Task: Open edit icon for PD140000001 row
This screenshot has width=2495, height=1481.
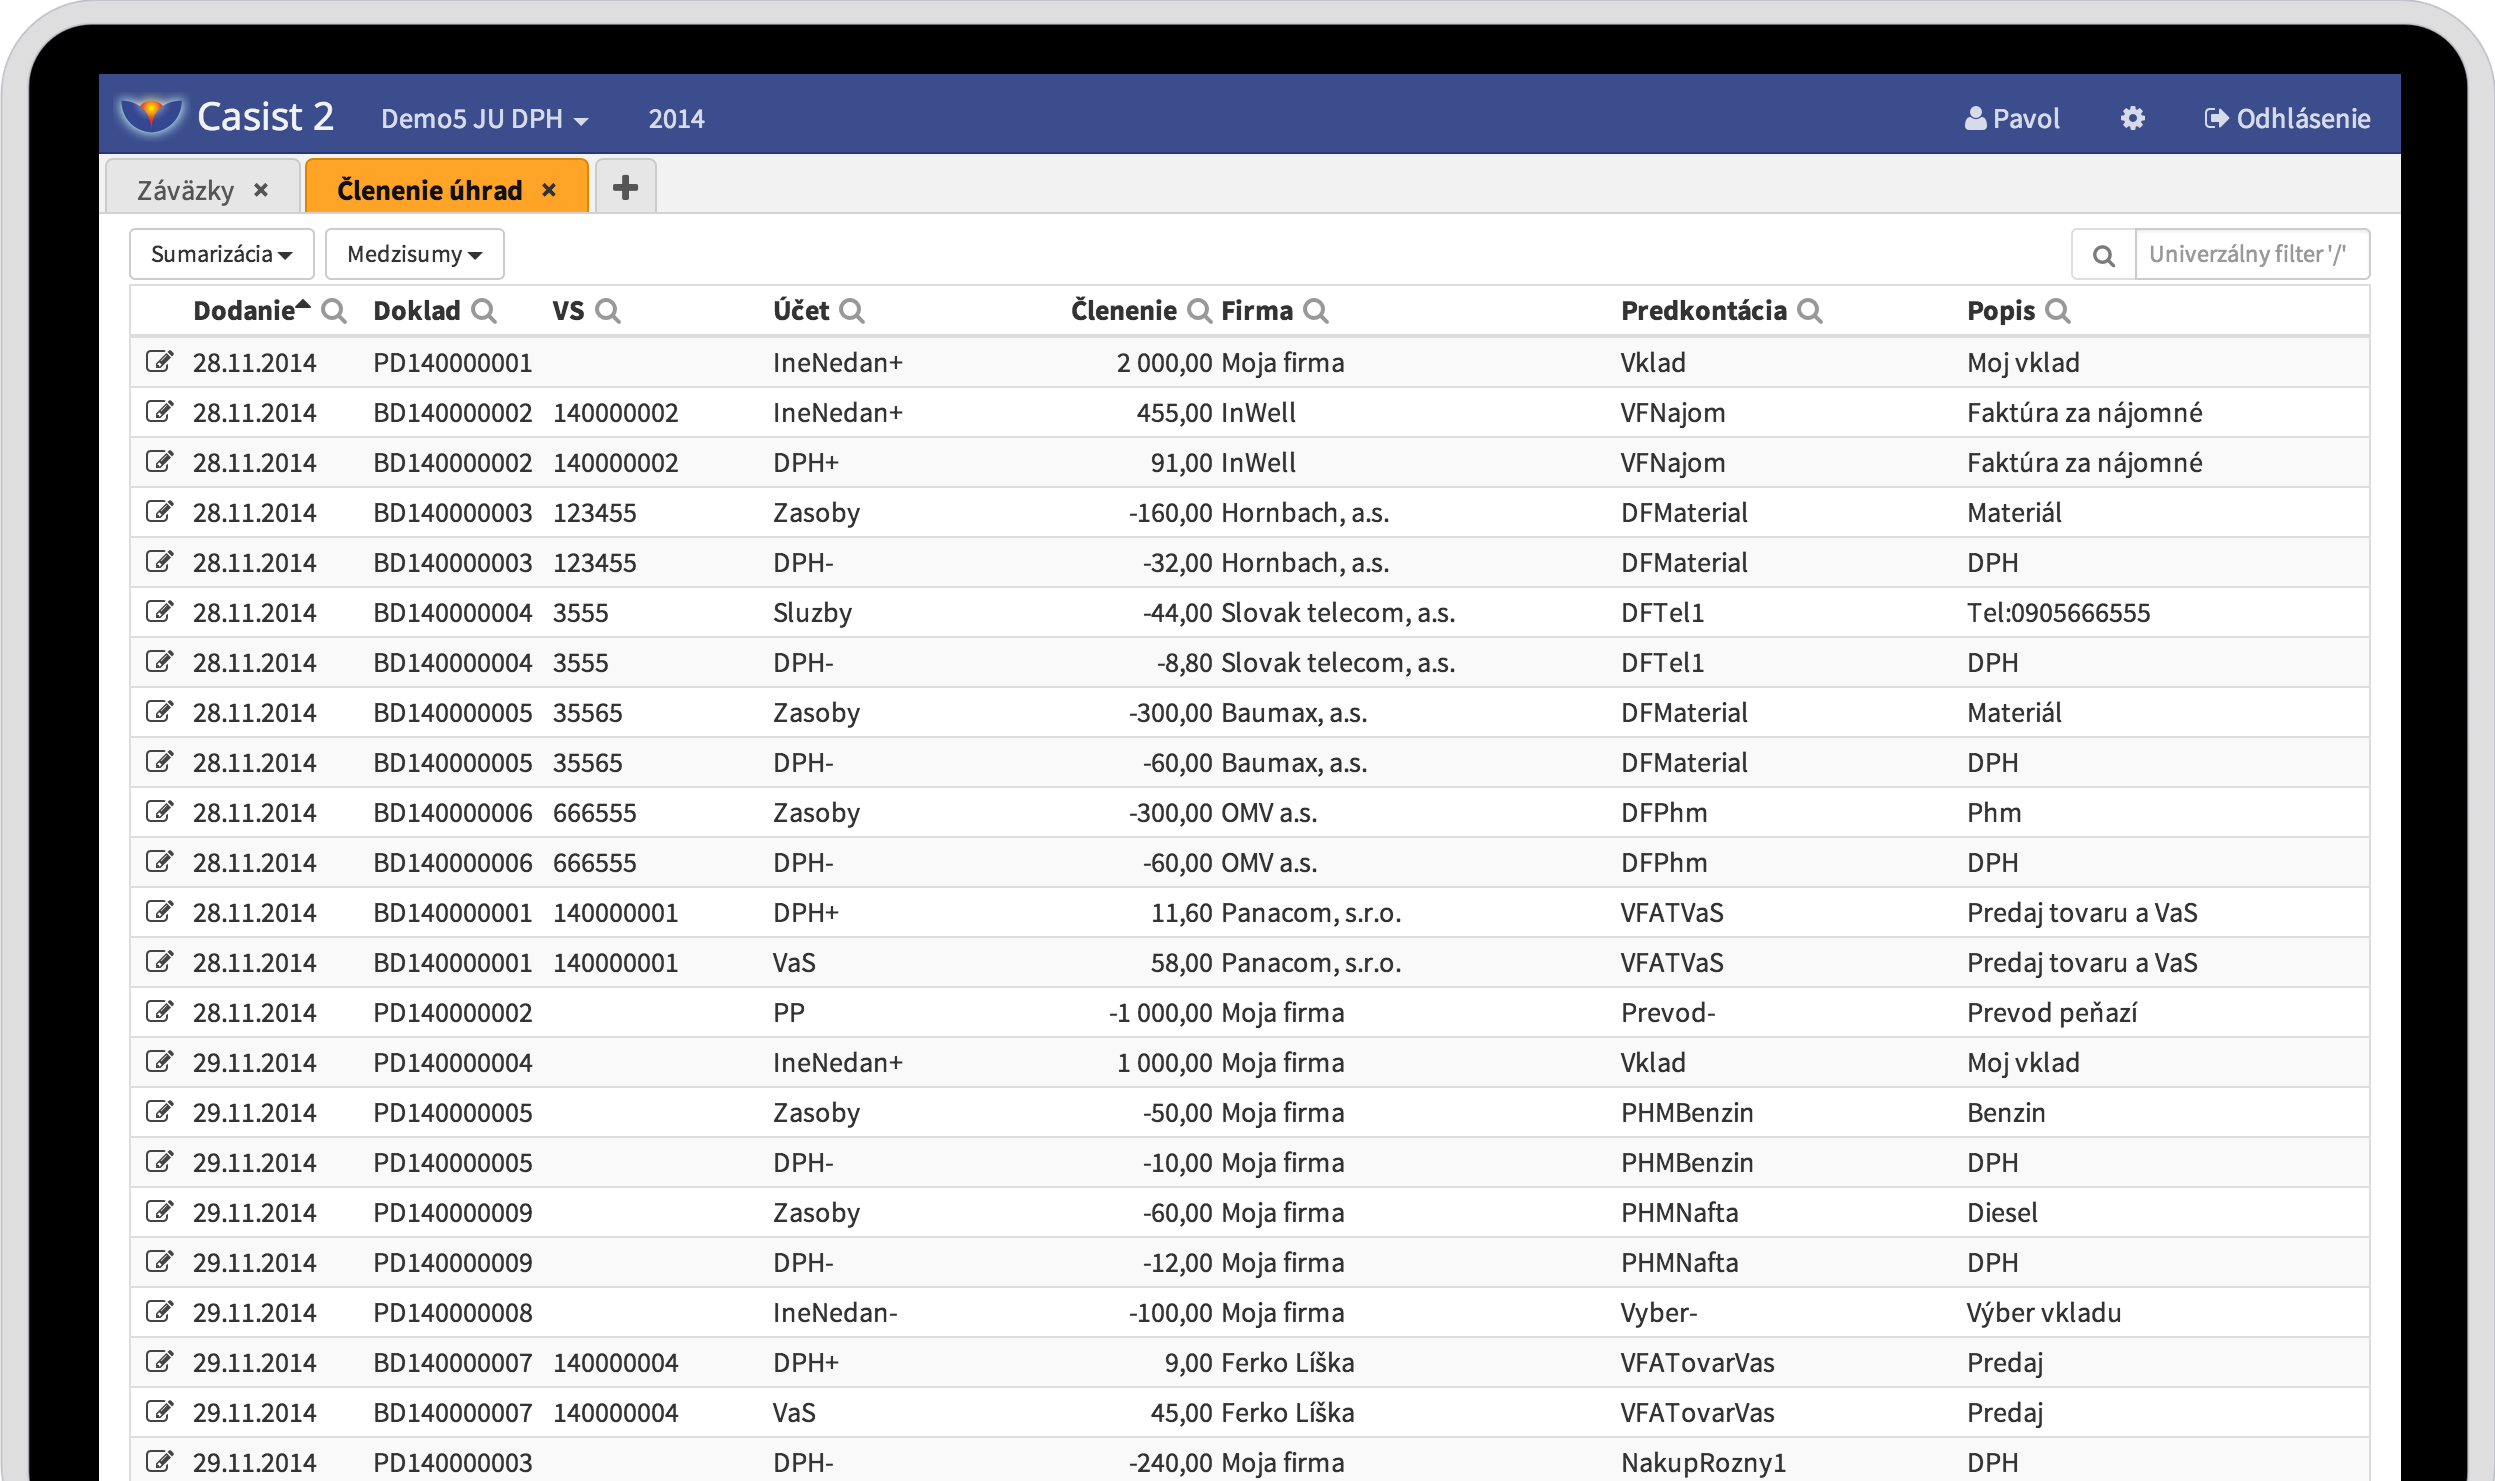Action: pos(159,361)
